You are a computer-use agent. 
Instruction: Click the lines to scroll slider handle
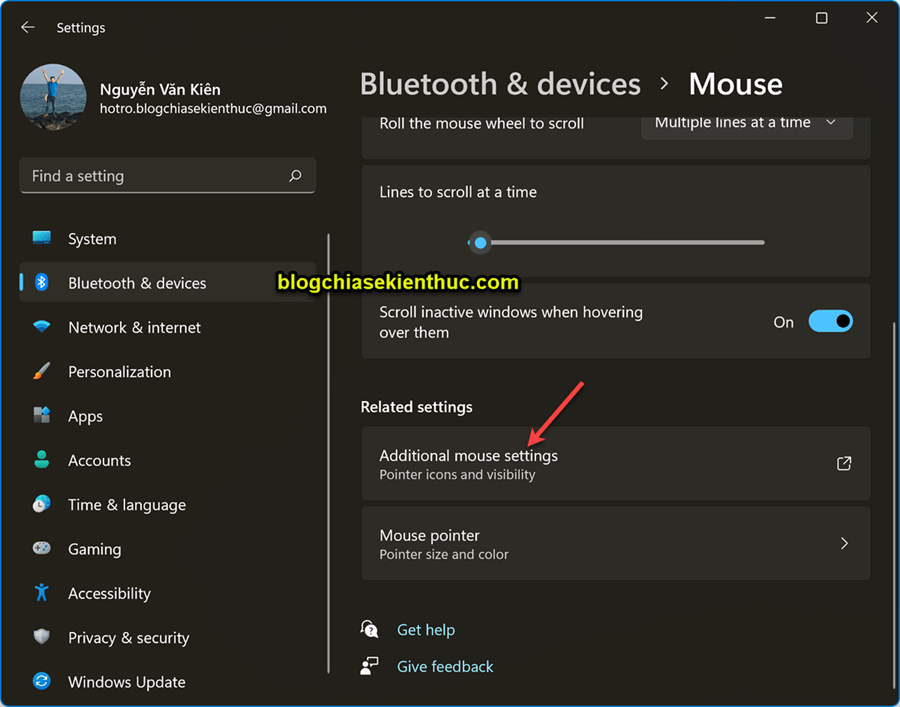click(480, 243)
